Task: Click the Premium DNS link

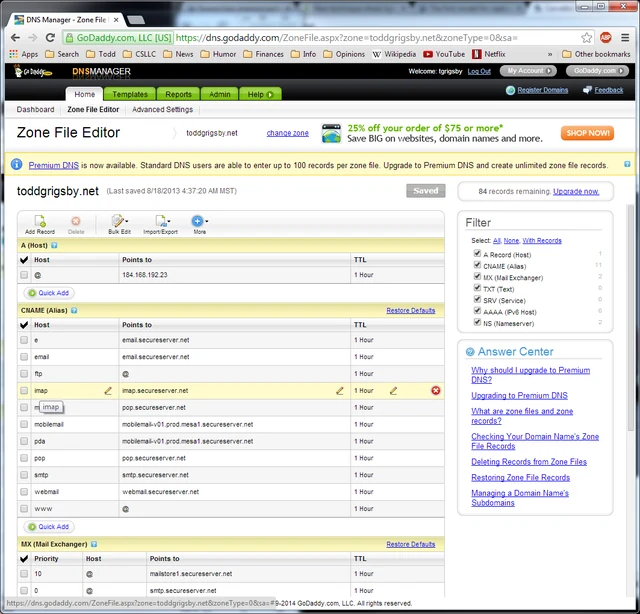Action: [53, 165]
